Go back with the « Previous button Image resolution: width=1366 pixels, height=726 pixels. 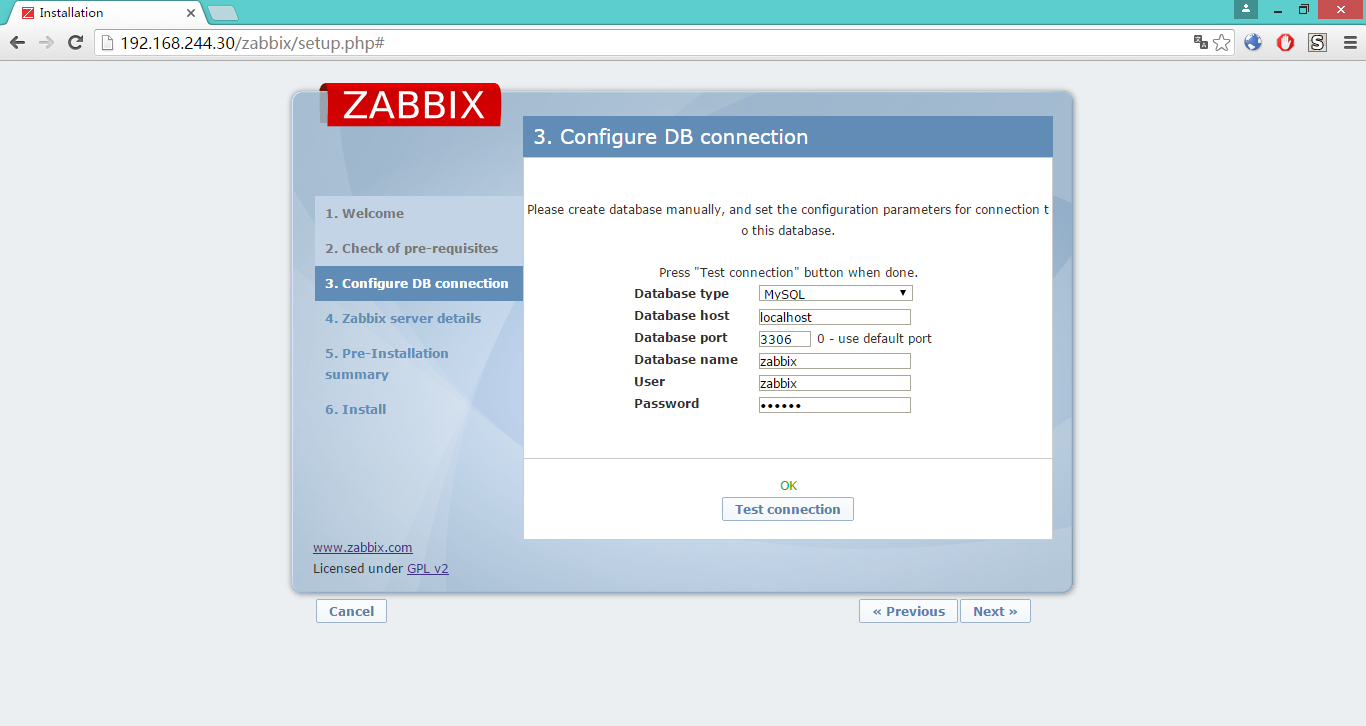(x=908, y=611)
